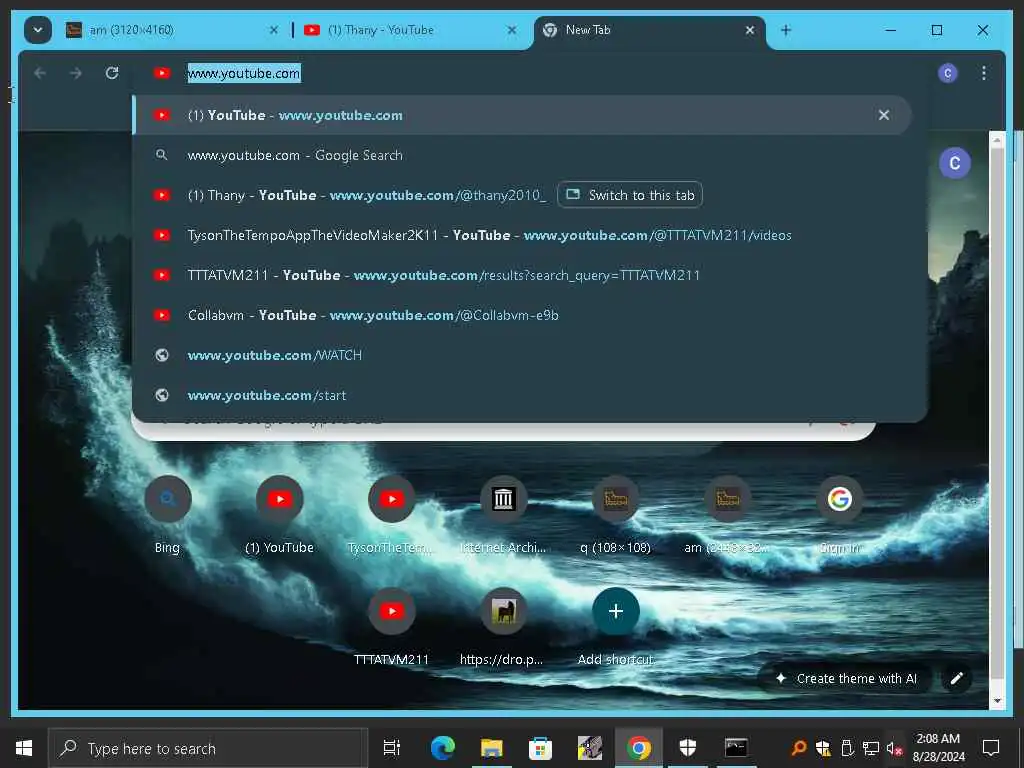Screen dimensions: 1024x768
Task: Open a new tab with plus button
Action: (786, 30)
